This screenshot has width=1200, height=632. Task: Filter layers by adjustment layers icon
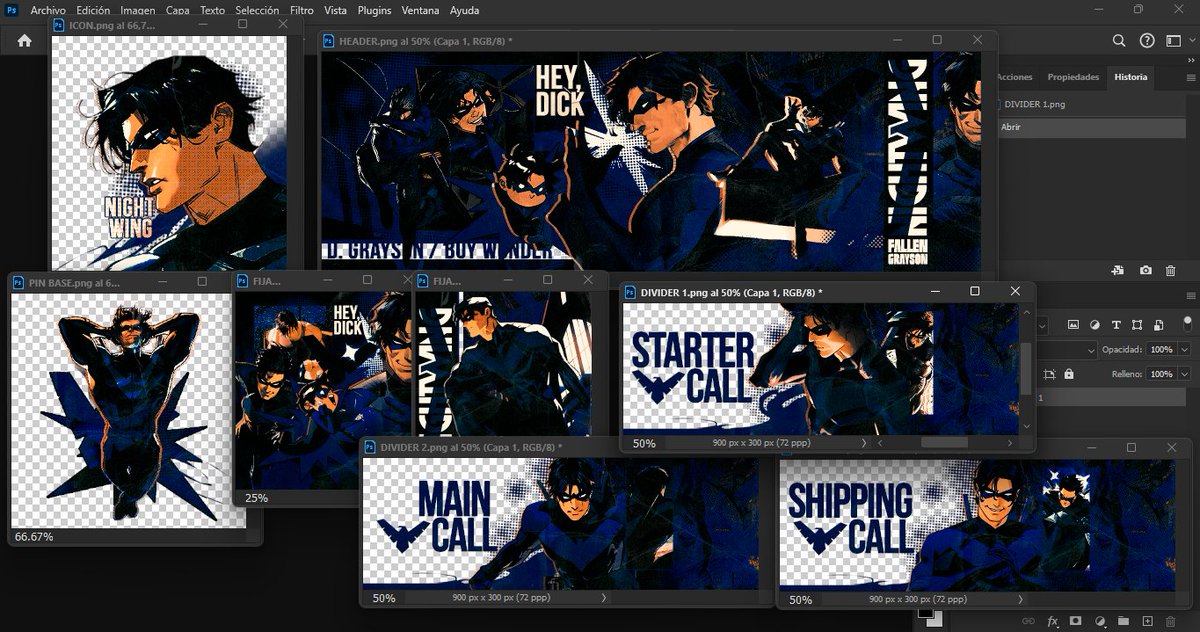[1094, 325]
